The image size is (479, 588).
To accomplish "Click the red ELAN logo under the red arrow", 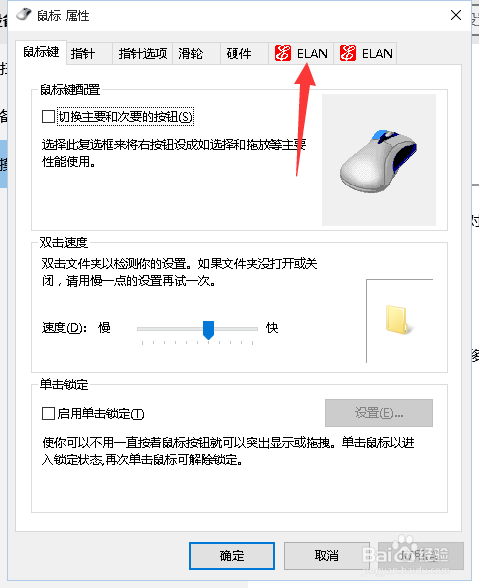I will tap(282, 53).
